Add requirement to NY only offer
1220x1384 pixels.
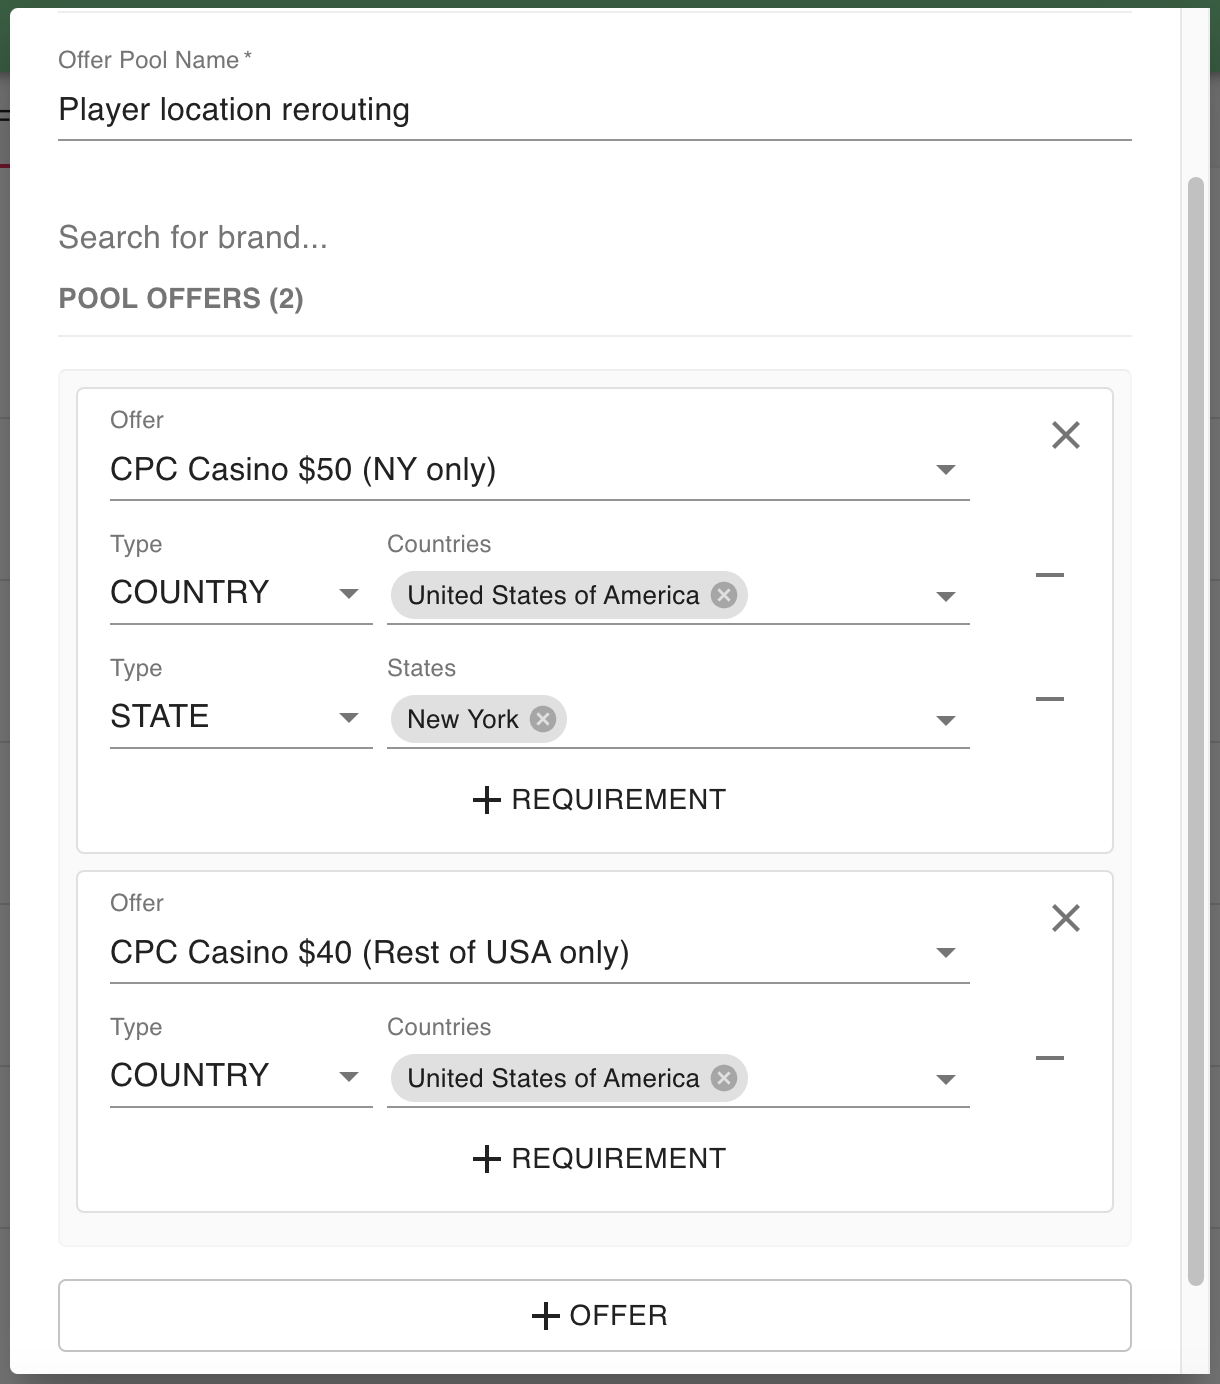coord(598,800)
